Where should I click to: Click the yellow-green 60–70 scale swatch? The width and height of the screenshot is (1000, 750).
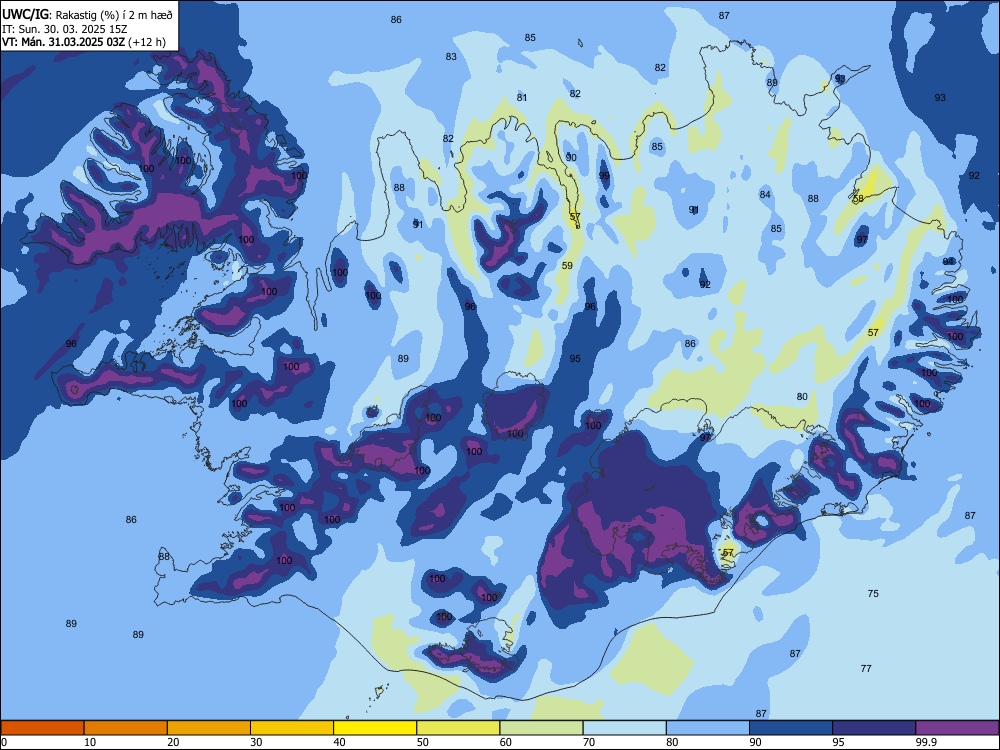[541, 728]
